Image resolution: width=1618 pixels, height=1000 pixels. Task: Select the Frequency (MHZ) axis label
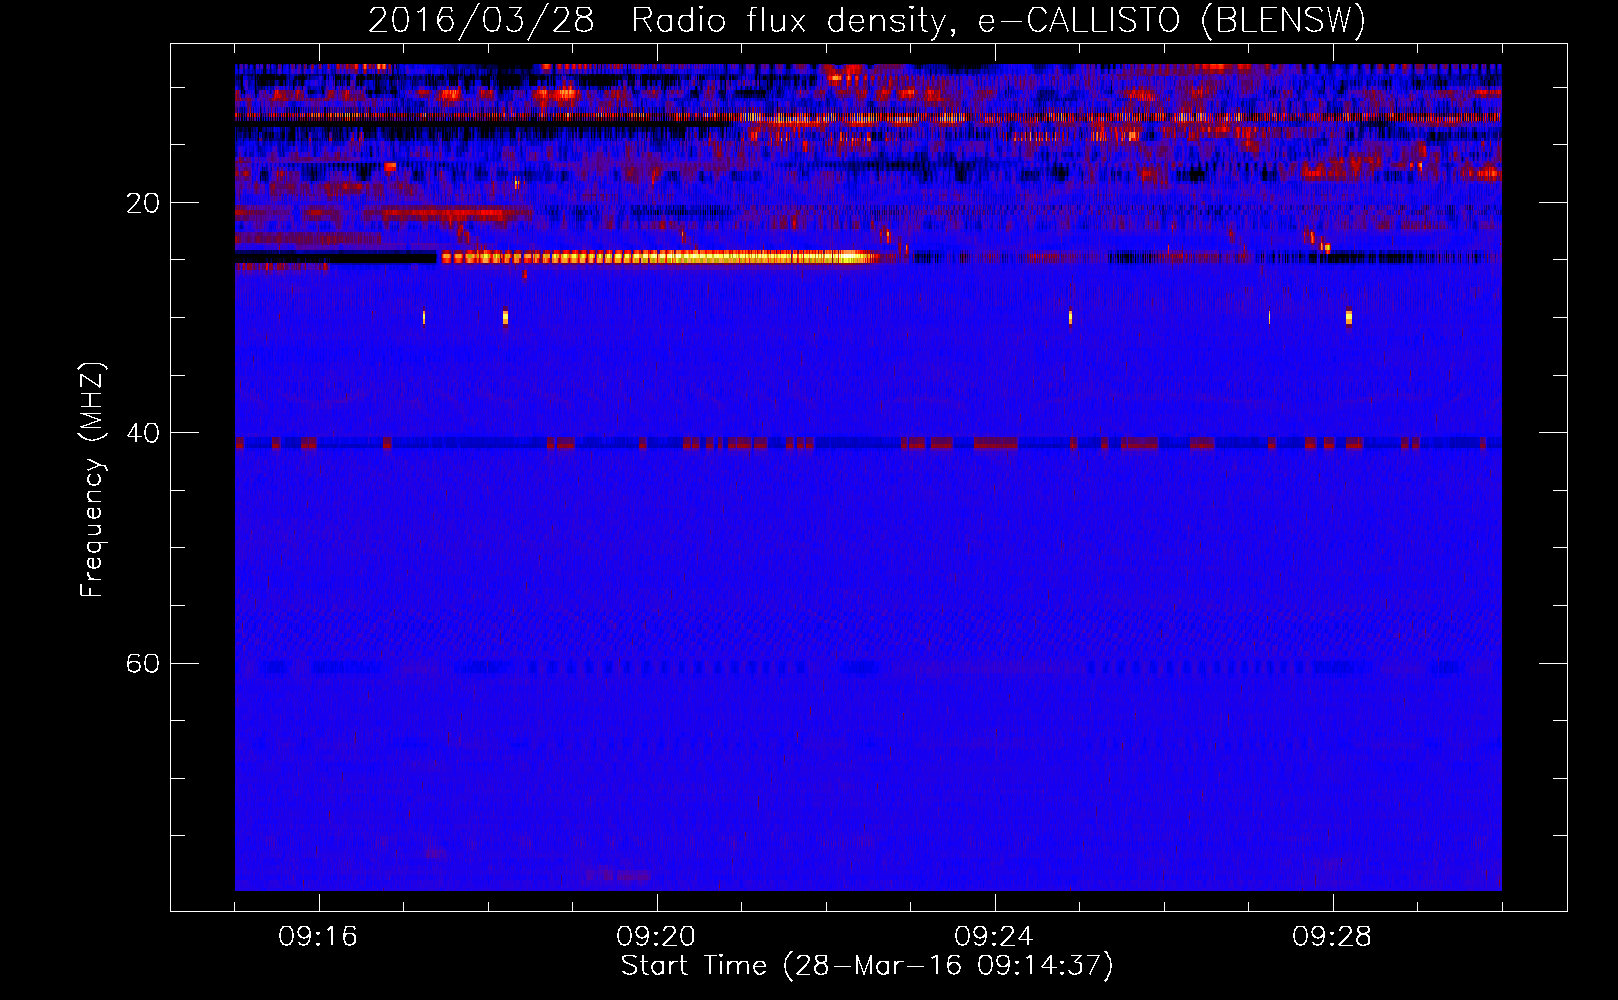(91, 480)
